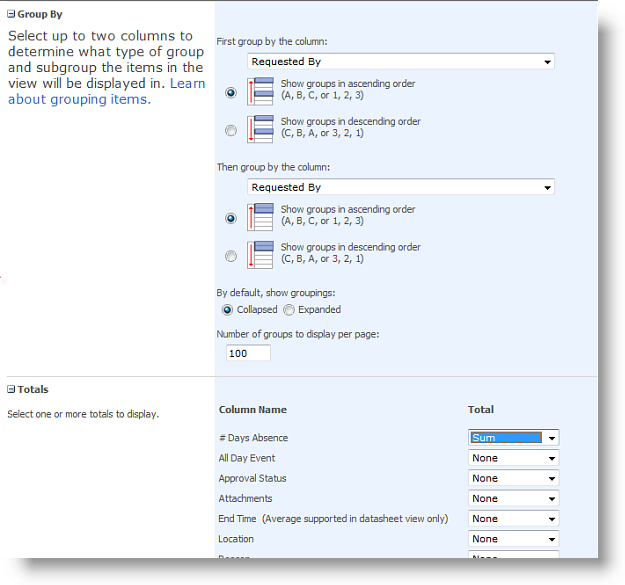Open the Approval Status total dropdown
The width and height of the screenshot is (625, 585).
tap(513, 478)
